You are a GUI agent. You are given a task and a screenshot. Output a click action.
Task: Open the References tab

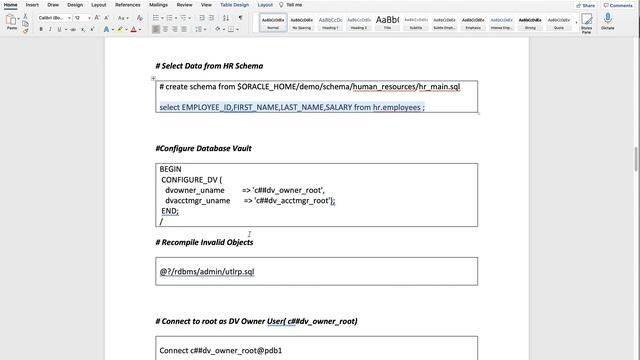pos(127,5)
